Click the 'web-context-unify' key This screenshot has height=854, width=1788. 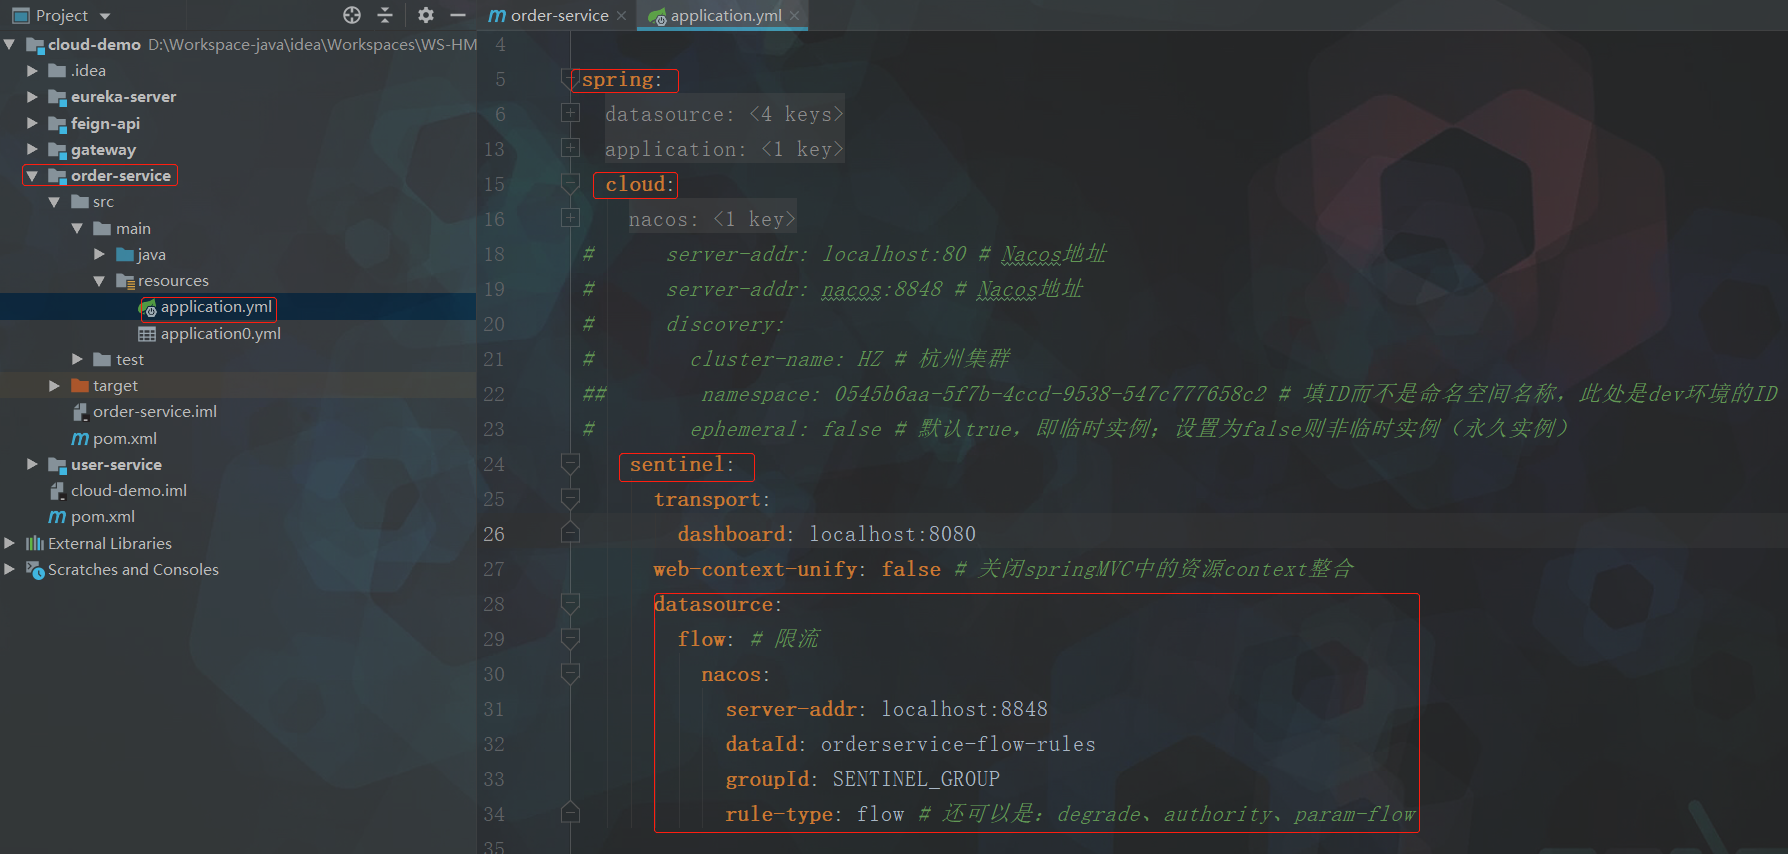click(755, 569)
